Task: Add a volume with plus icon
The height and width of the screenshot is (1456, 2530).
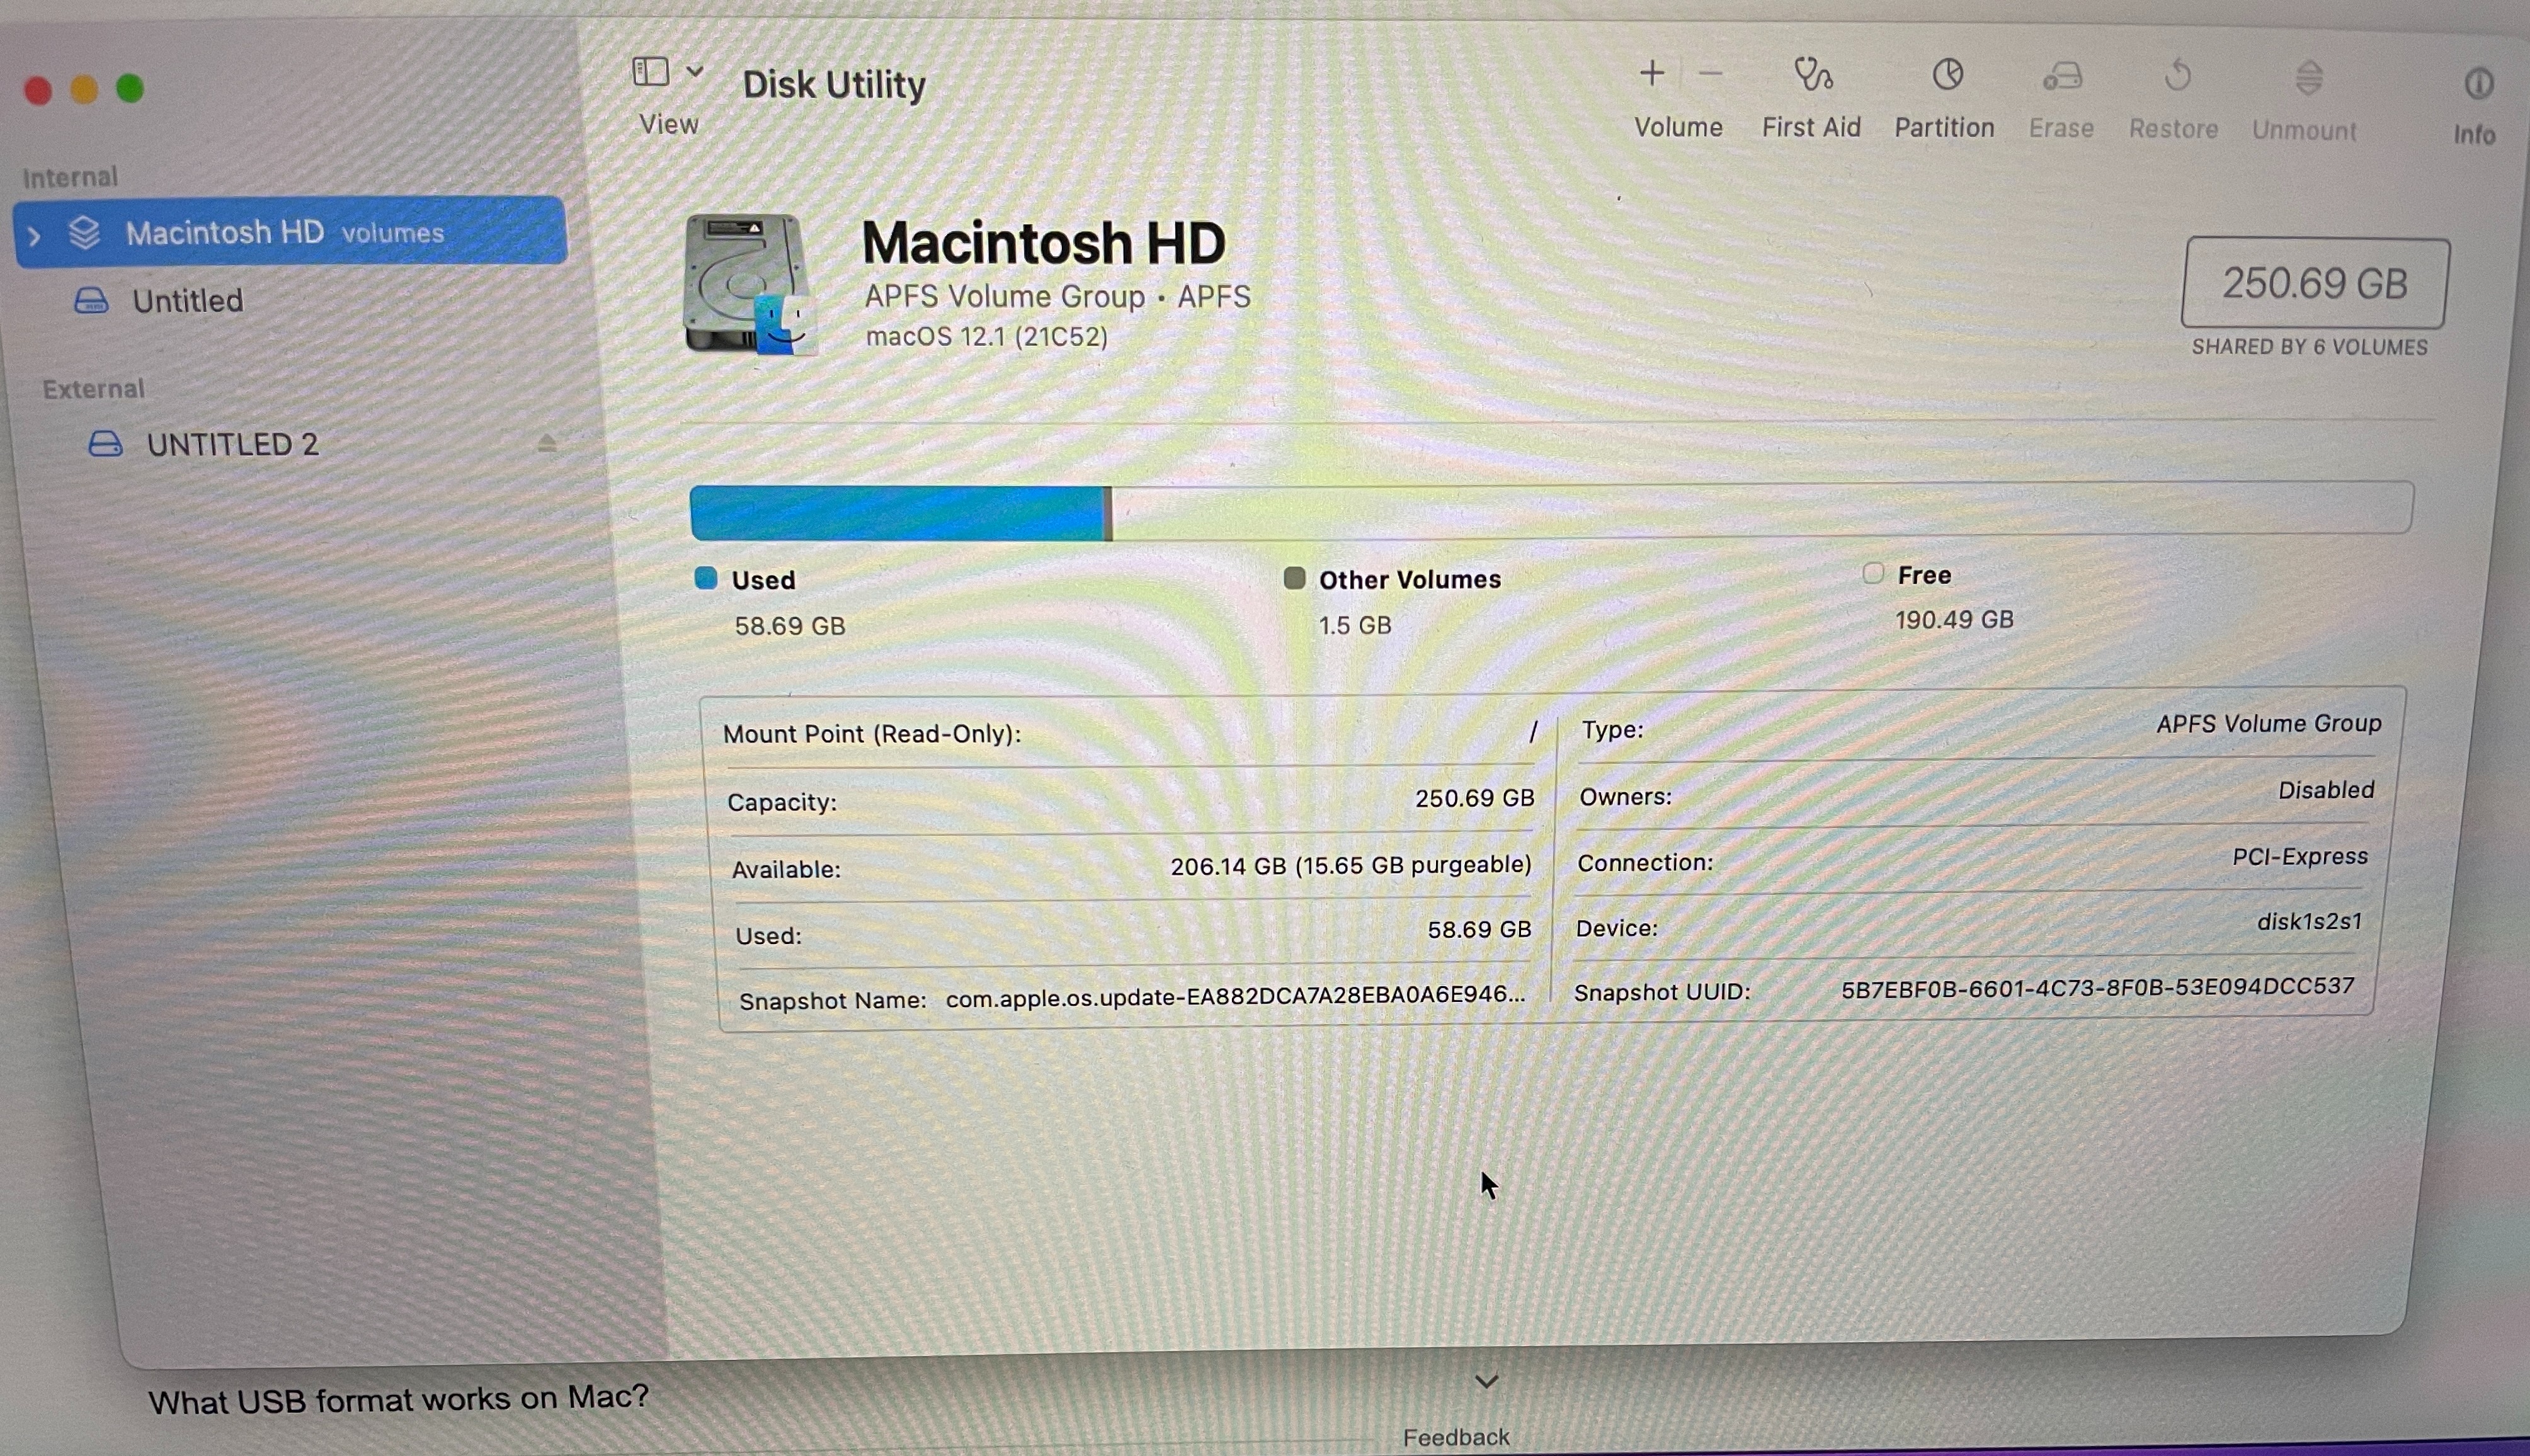Action: 1652,73
